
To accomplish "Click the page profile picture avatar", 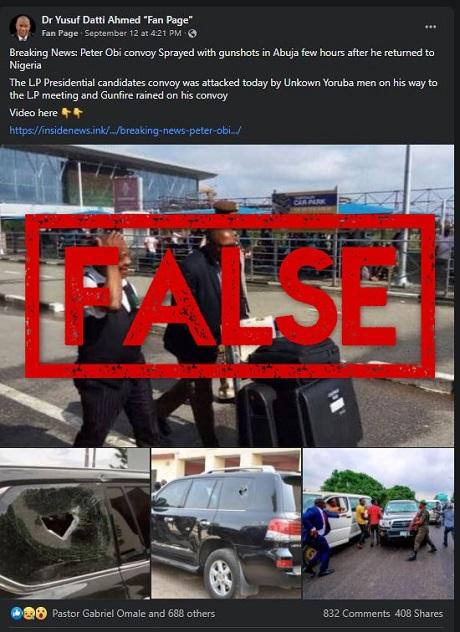I will point(22,27).
